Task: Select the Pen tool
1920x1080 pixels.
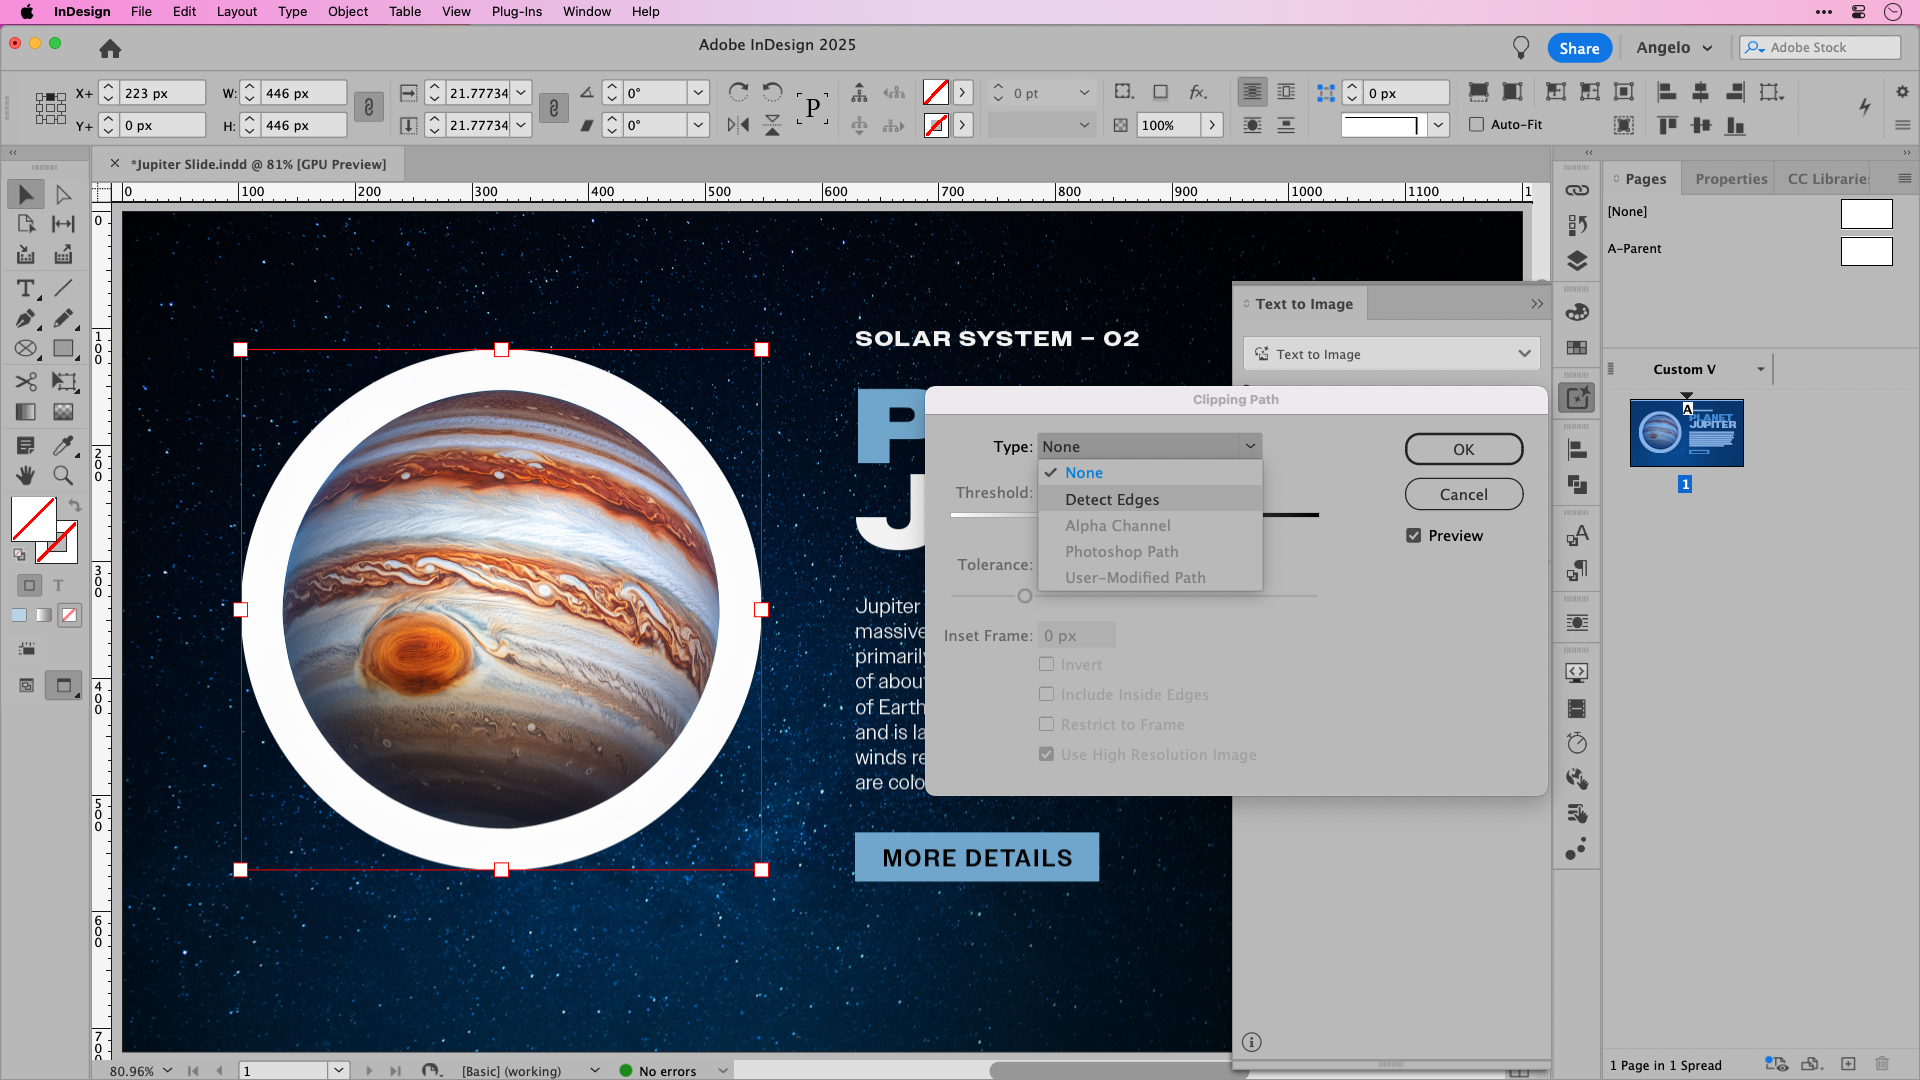Action: point(25,320)
